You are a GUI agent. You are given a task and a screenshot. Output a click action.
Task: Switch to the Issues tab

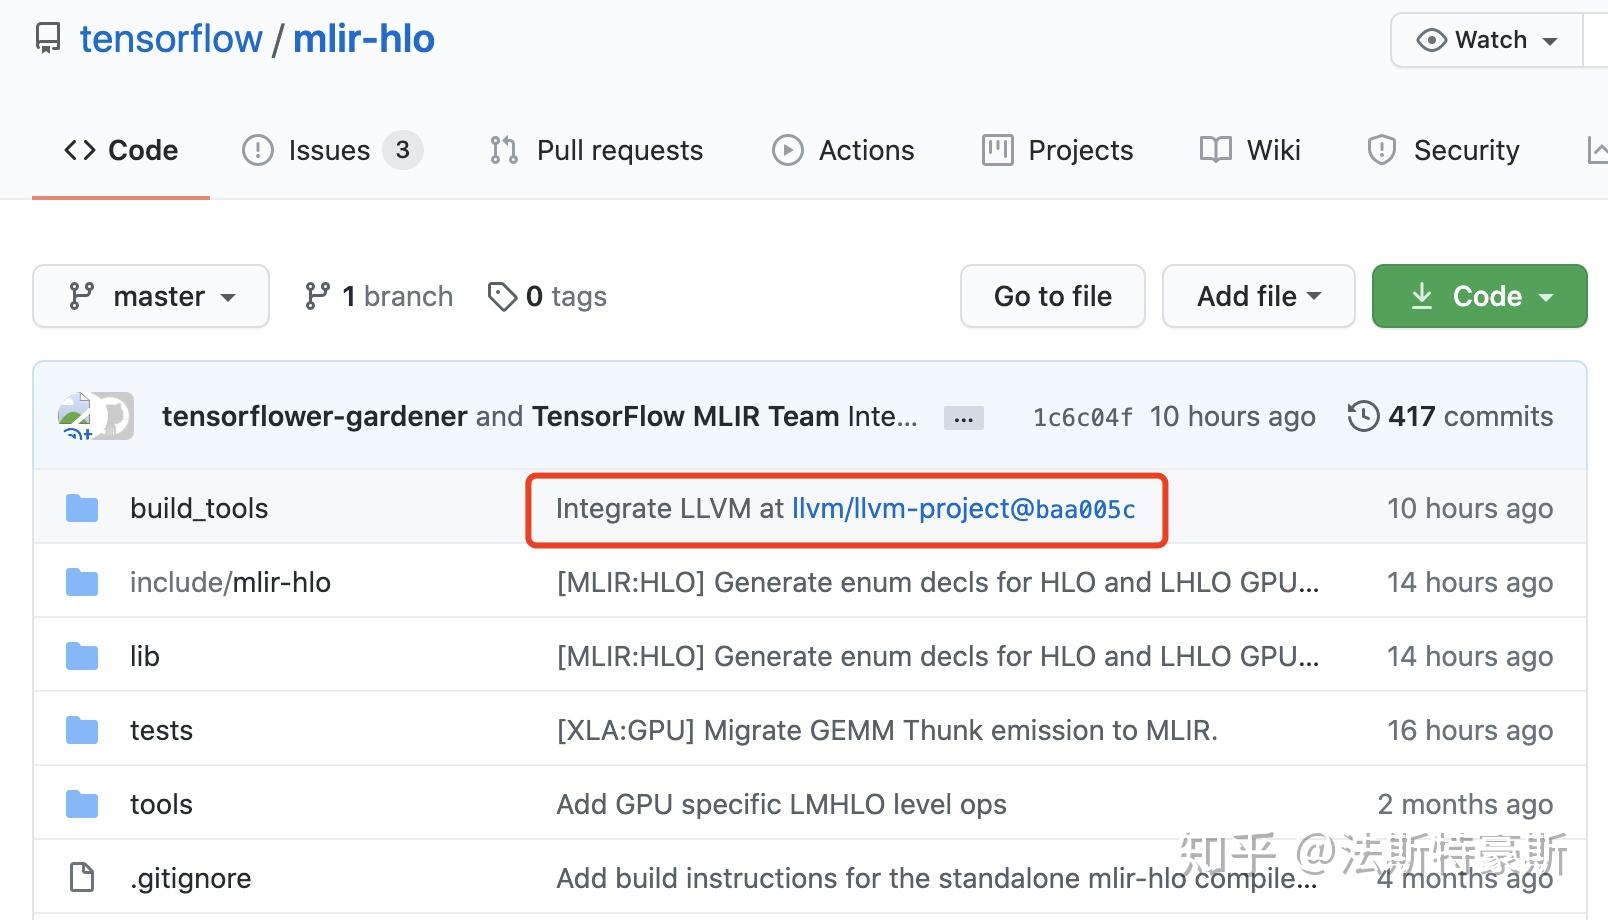(332, 150)
